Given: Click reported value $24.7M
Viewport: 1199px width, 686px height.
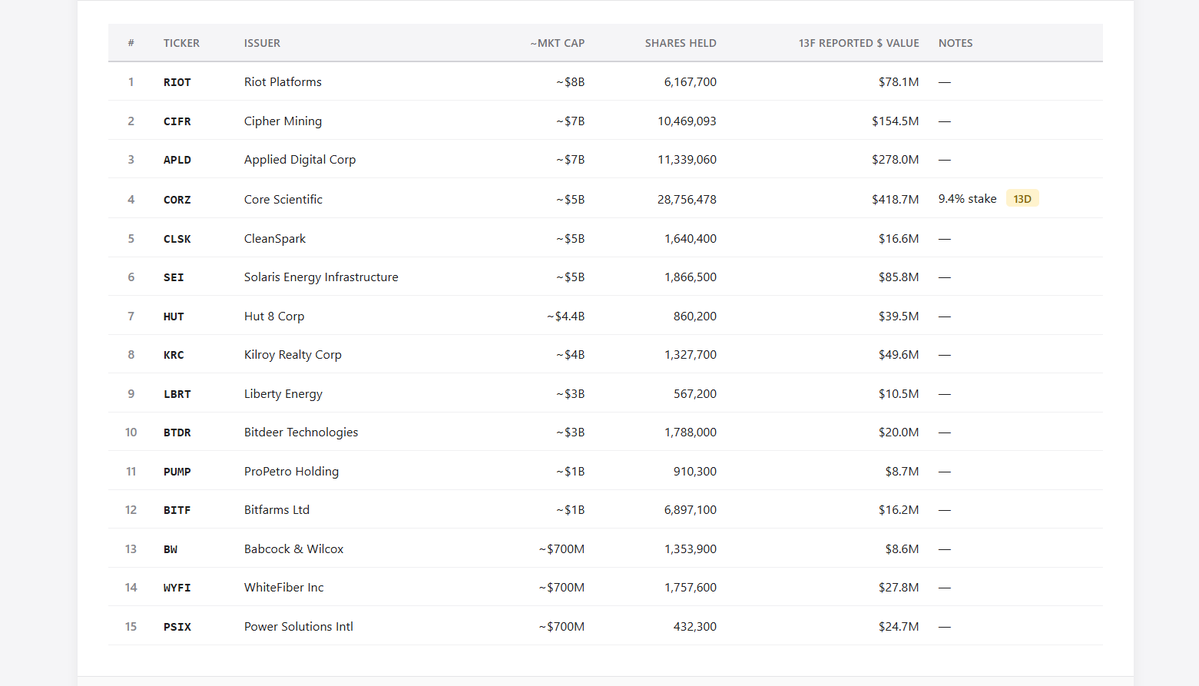Looking at the screenshot, I should (x=898, y=626).
